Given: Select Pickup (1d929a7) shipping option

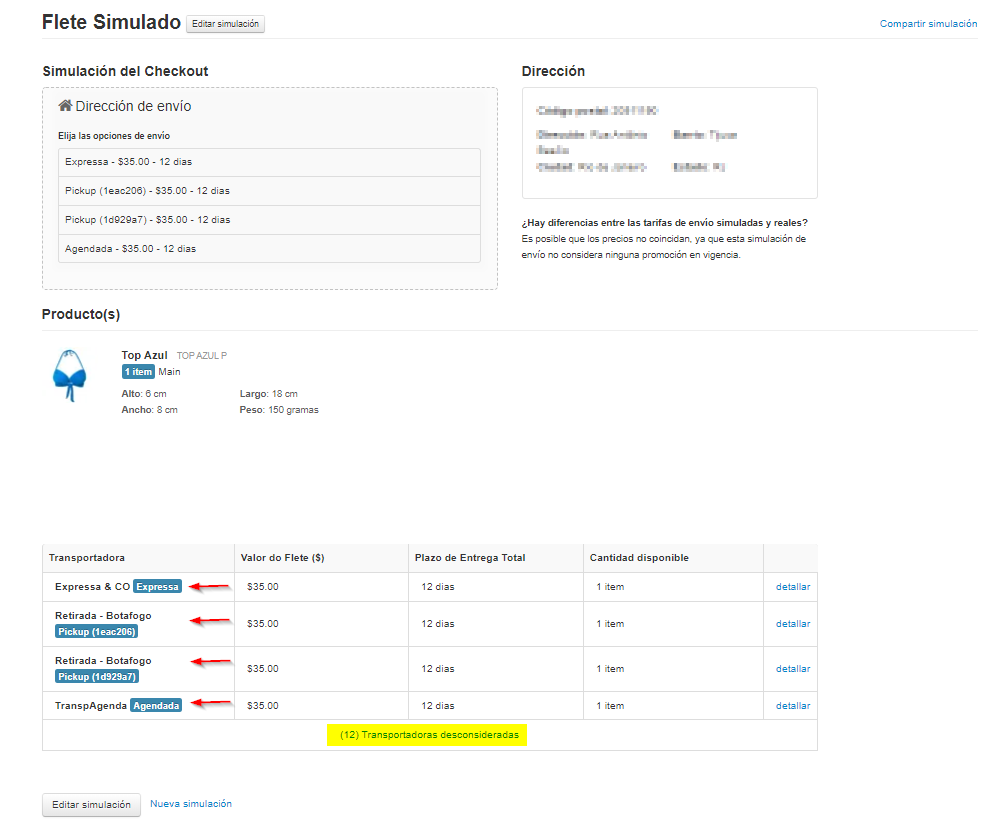Looking at the screenshot, I should [x=269, y=220].
